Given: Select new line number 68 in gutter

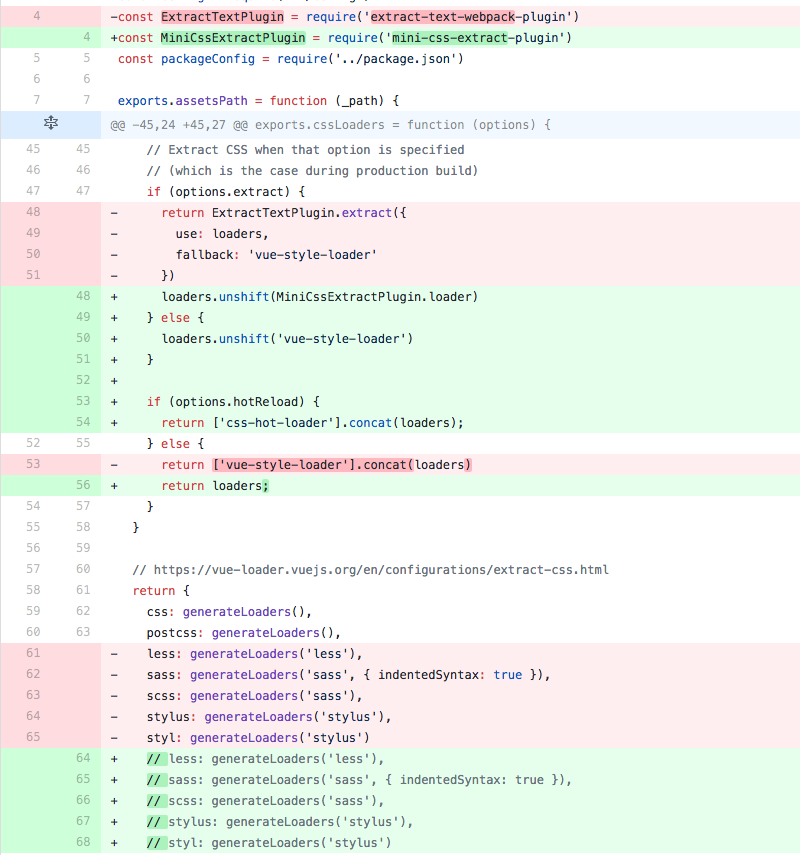Looking at the screenshot, I should (x=83, y=842).
